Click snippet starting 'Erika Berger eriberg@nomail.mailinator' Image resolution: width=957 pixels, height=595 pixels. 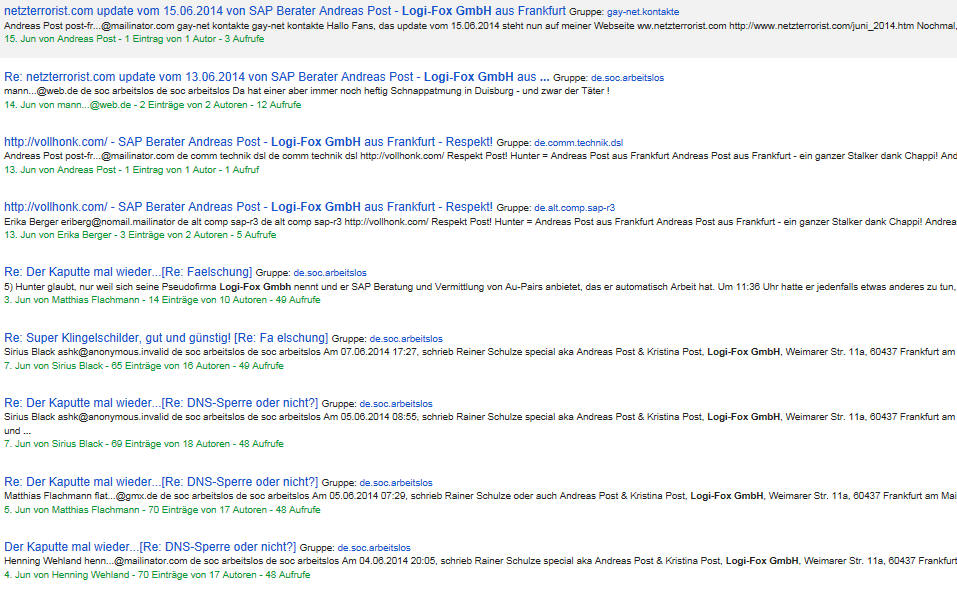[480, 222]
